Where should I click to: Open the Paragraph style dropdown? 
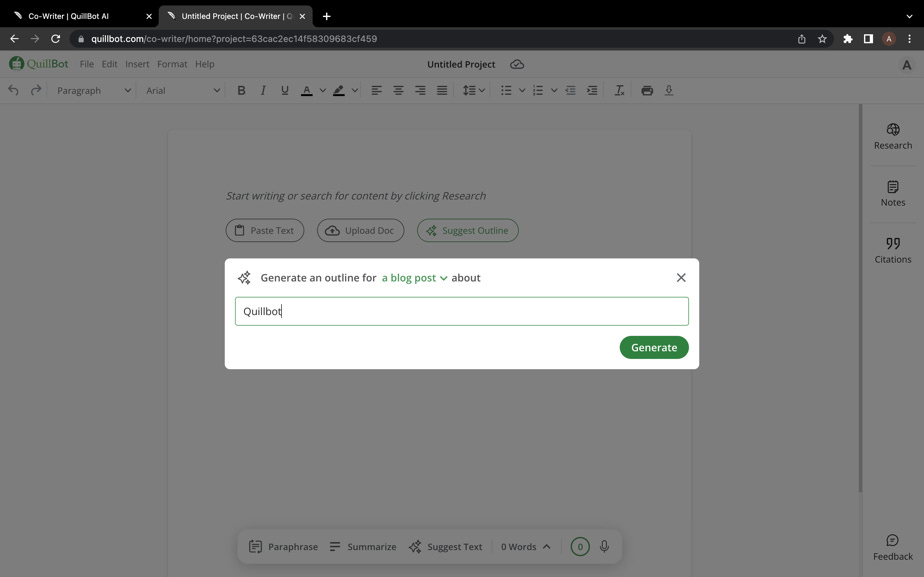(93, 90)
